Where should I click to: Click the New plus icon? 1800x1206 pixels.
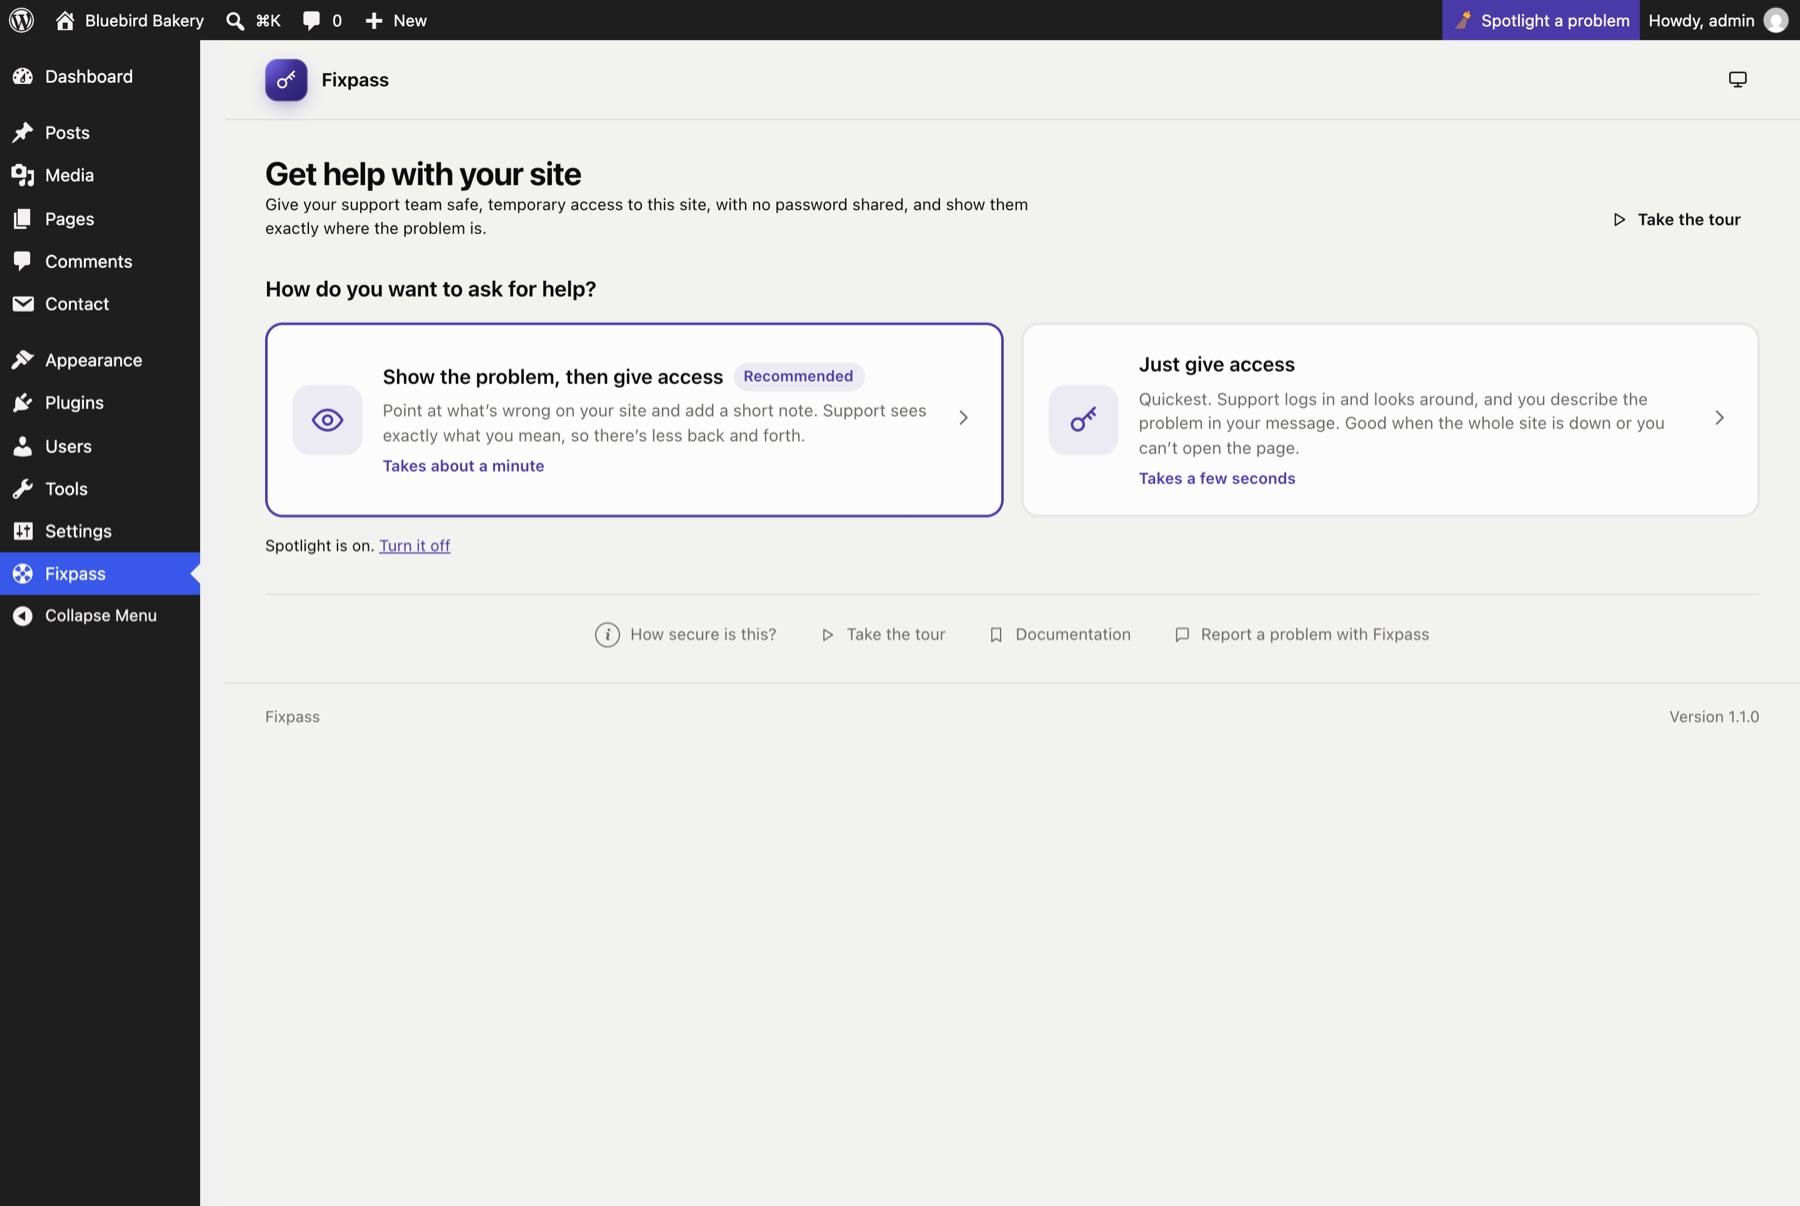click(374, 20)
